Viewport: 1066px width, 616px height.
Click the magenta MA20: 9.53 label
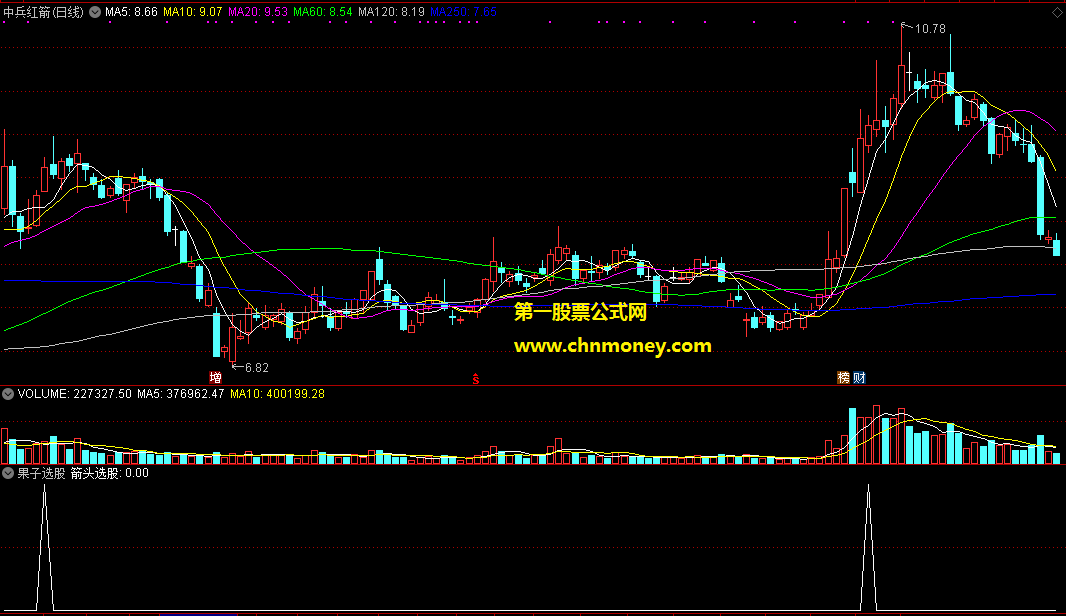258,12
